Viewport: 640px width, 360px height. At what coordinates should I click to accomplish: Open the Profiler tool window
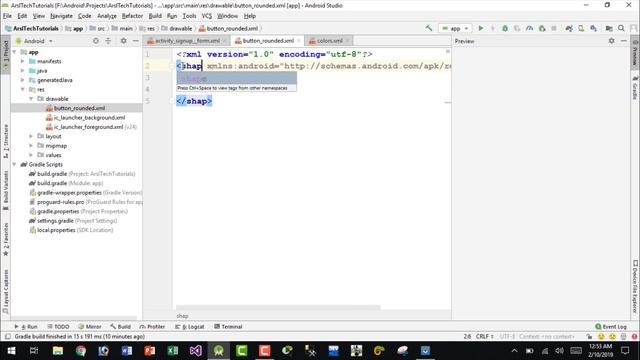(152, 327)
